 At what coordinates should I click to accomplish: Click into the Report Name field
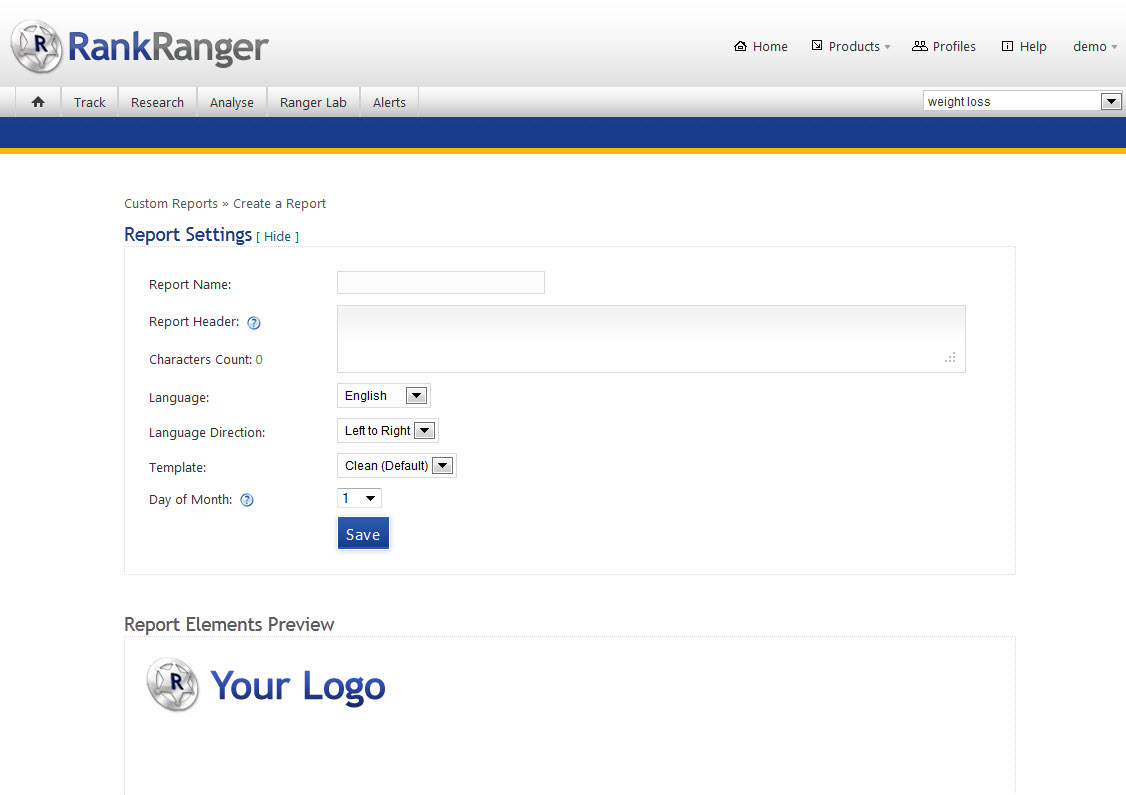click(x=441, y=283)
